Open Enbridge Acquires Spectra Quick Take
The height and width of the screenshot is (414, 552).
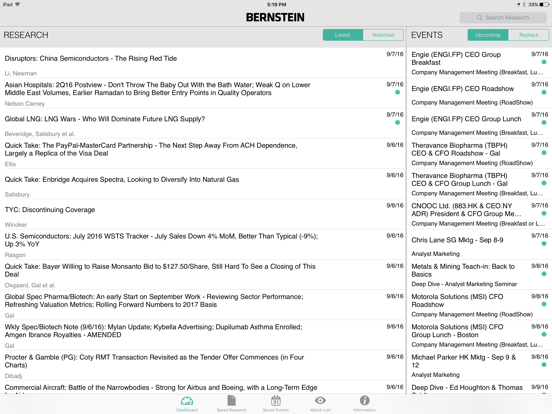[202, 184]
